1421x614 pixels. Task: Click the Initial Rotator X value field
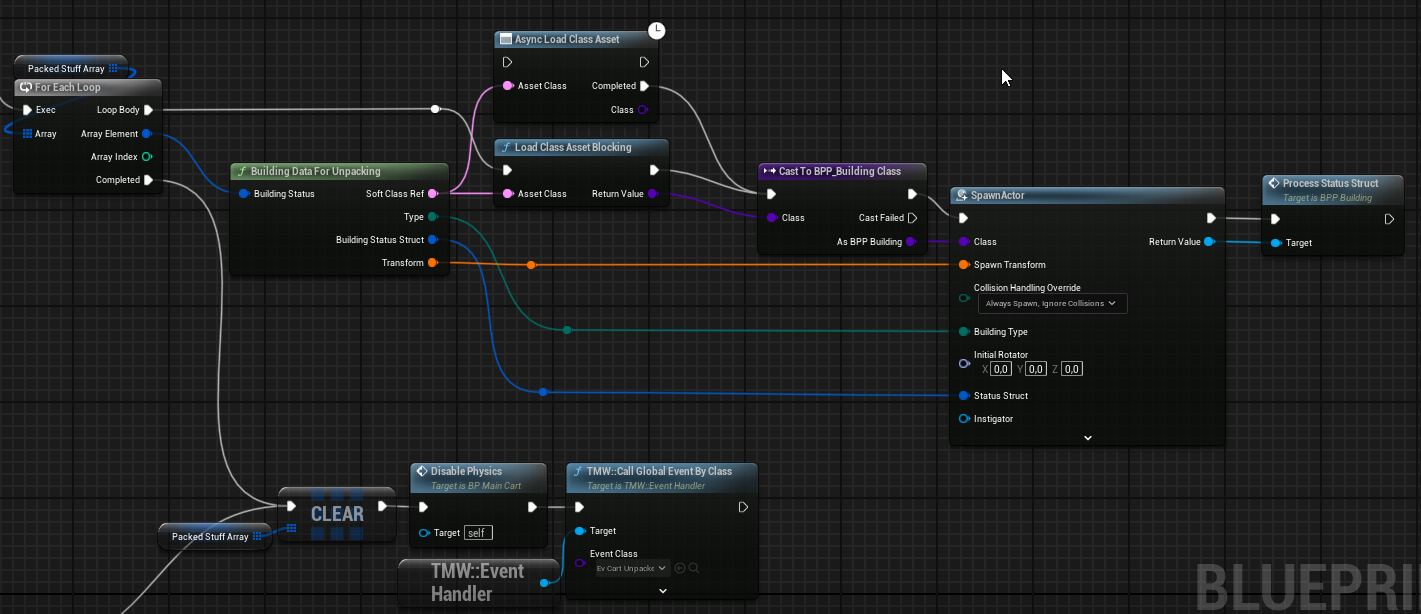pos(1001,369)
